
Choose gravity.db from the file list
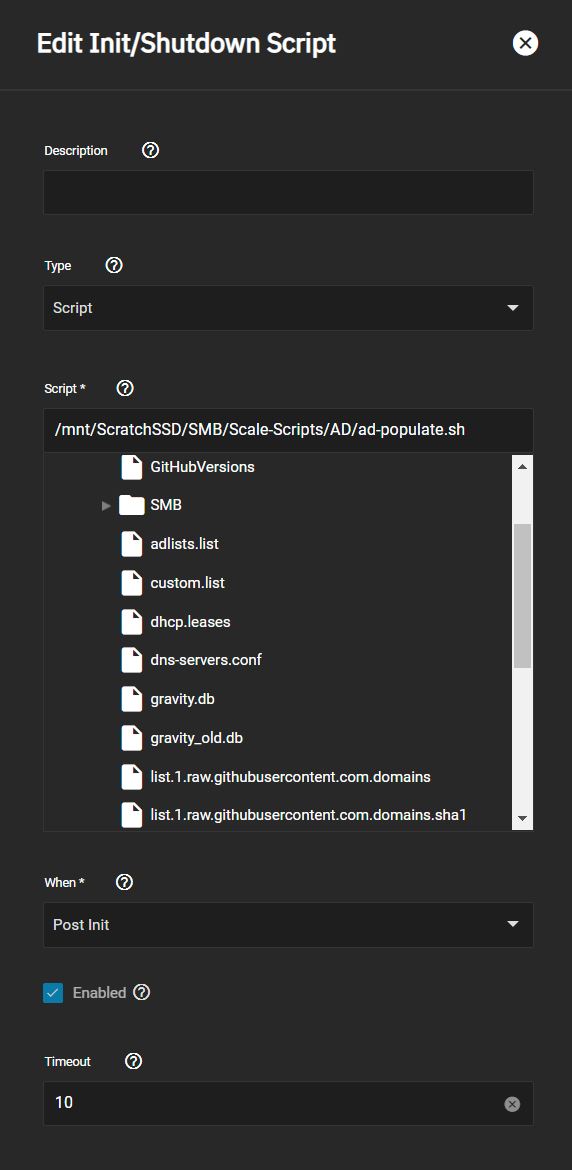pos(183,700)
